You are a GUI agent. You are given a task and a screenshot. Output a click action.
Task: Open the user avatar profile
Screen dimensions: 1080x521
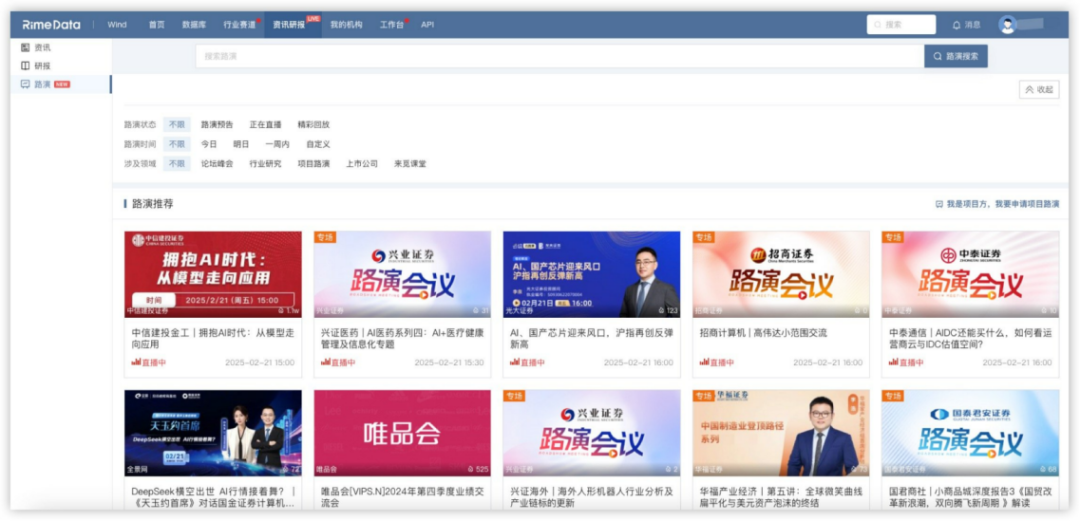click(x=1008, y=24)
